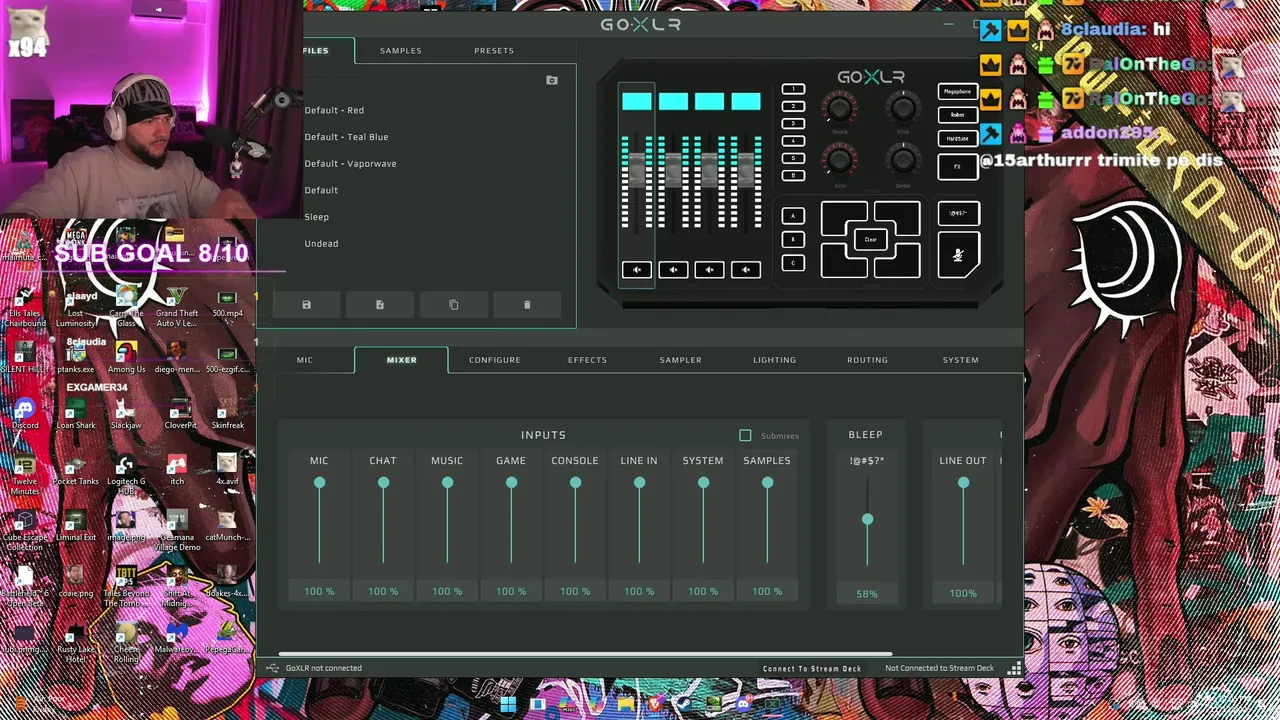The height and width of the screenshot is (720, 1280).
Task: Click second fader mute button on device
Action: [x=673, y=269]
